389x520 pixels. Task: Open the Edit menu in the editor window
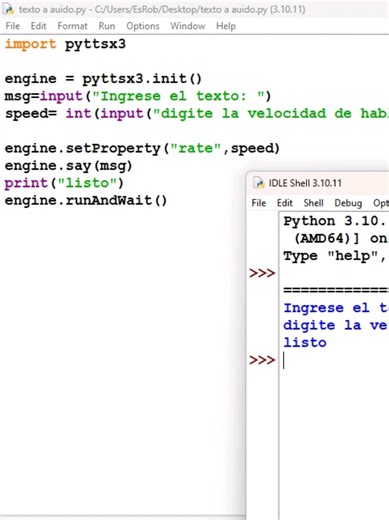[38, 26]
